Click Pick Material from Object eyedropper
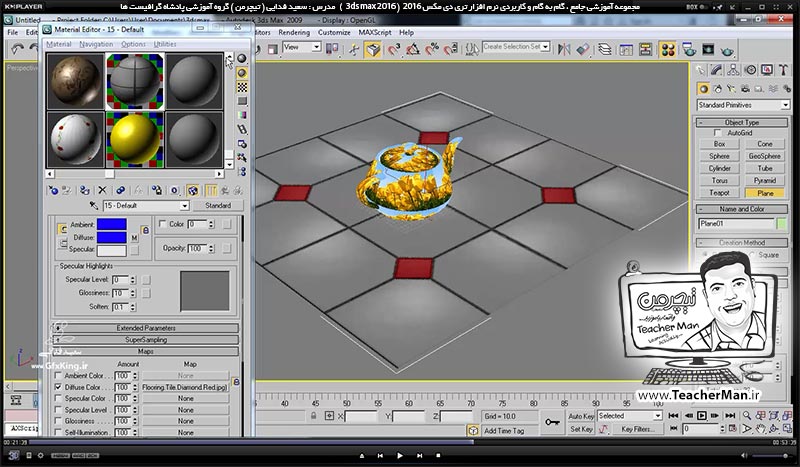This screenshot has width=800, height=467. [x=94, y=205]
